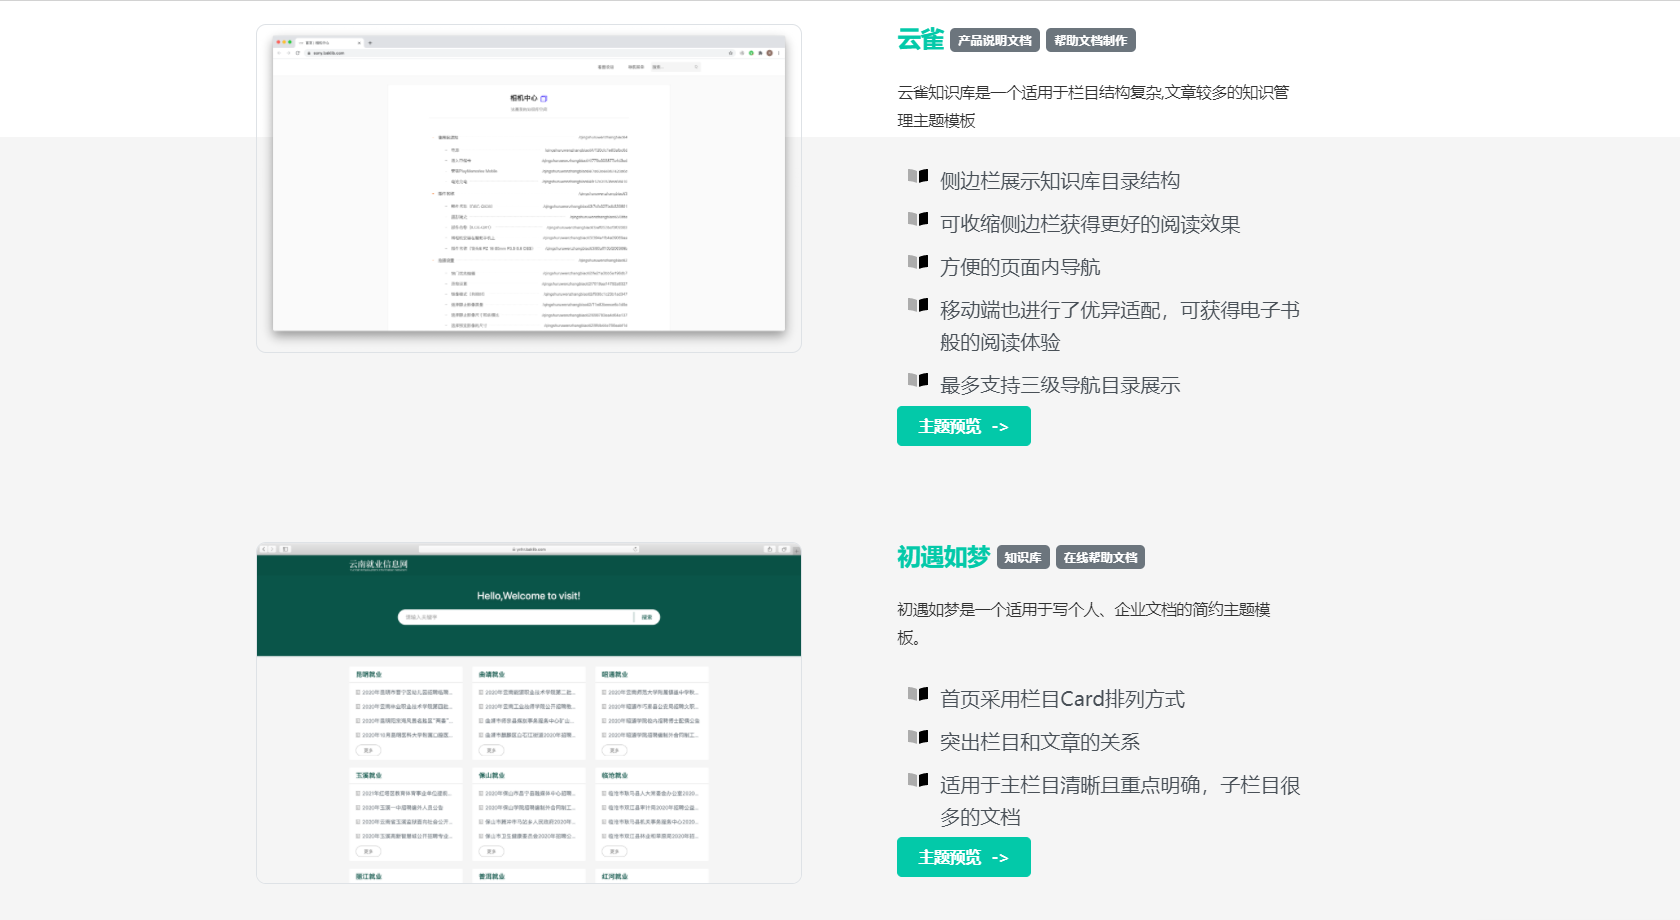Click the text 侧边栏展示知识库目录结构
This screenshot has height=920, width=1680.
(1060, 181)
